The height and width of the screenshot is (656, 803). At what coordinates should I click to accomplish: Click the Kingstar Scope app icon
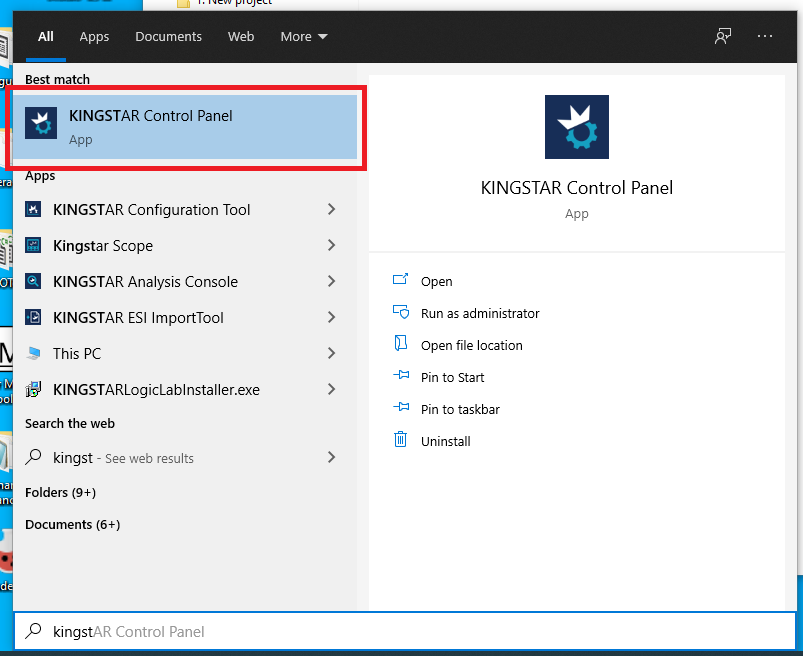[x=33, y=246]
